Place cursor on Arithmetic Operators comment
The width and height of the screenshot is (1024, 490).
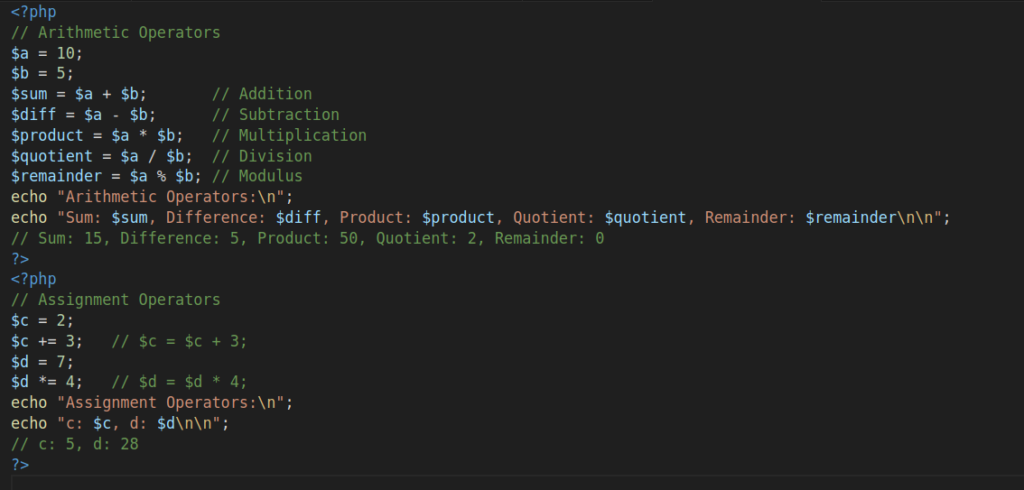pos(116,33)
